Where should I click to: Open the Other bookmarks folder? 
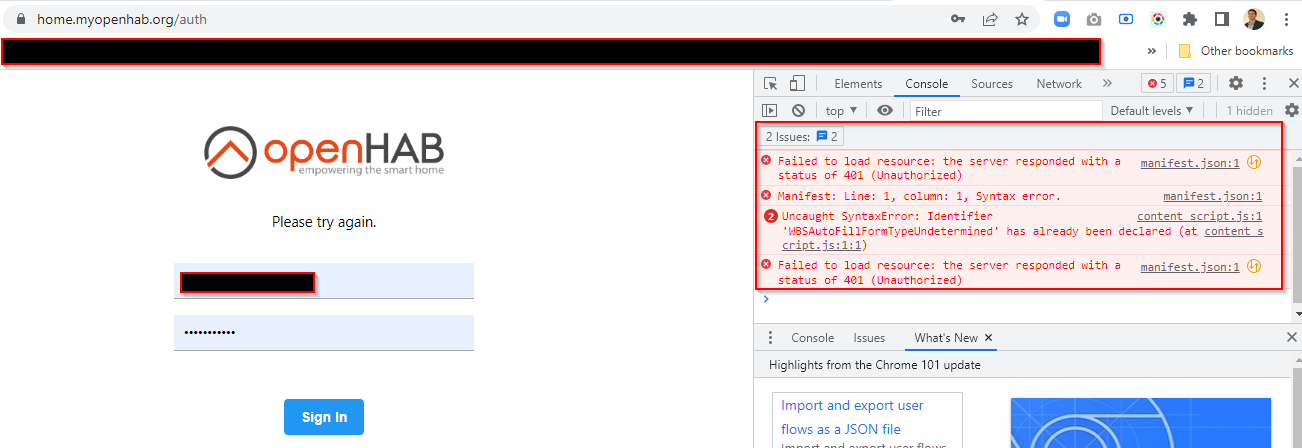pos(1235,51)
